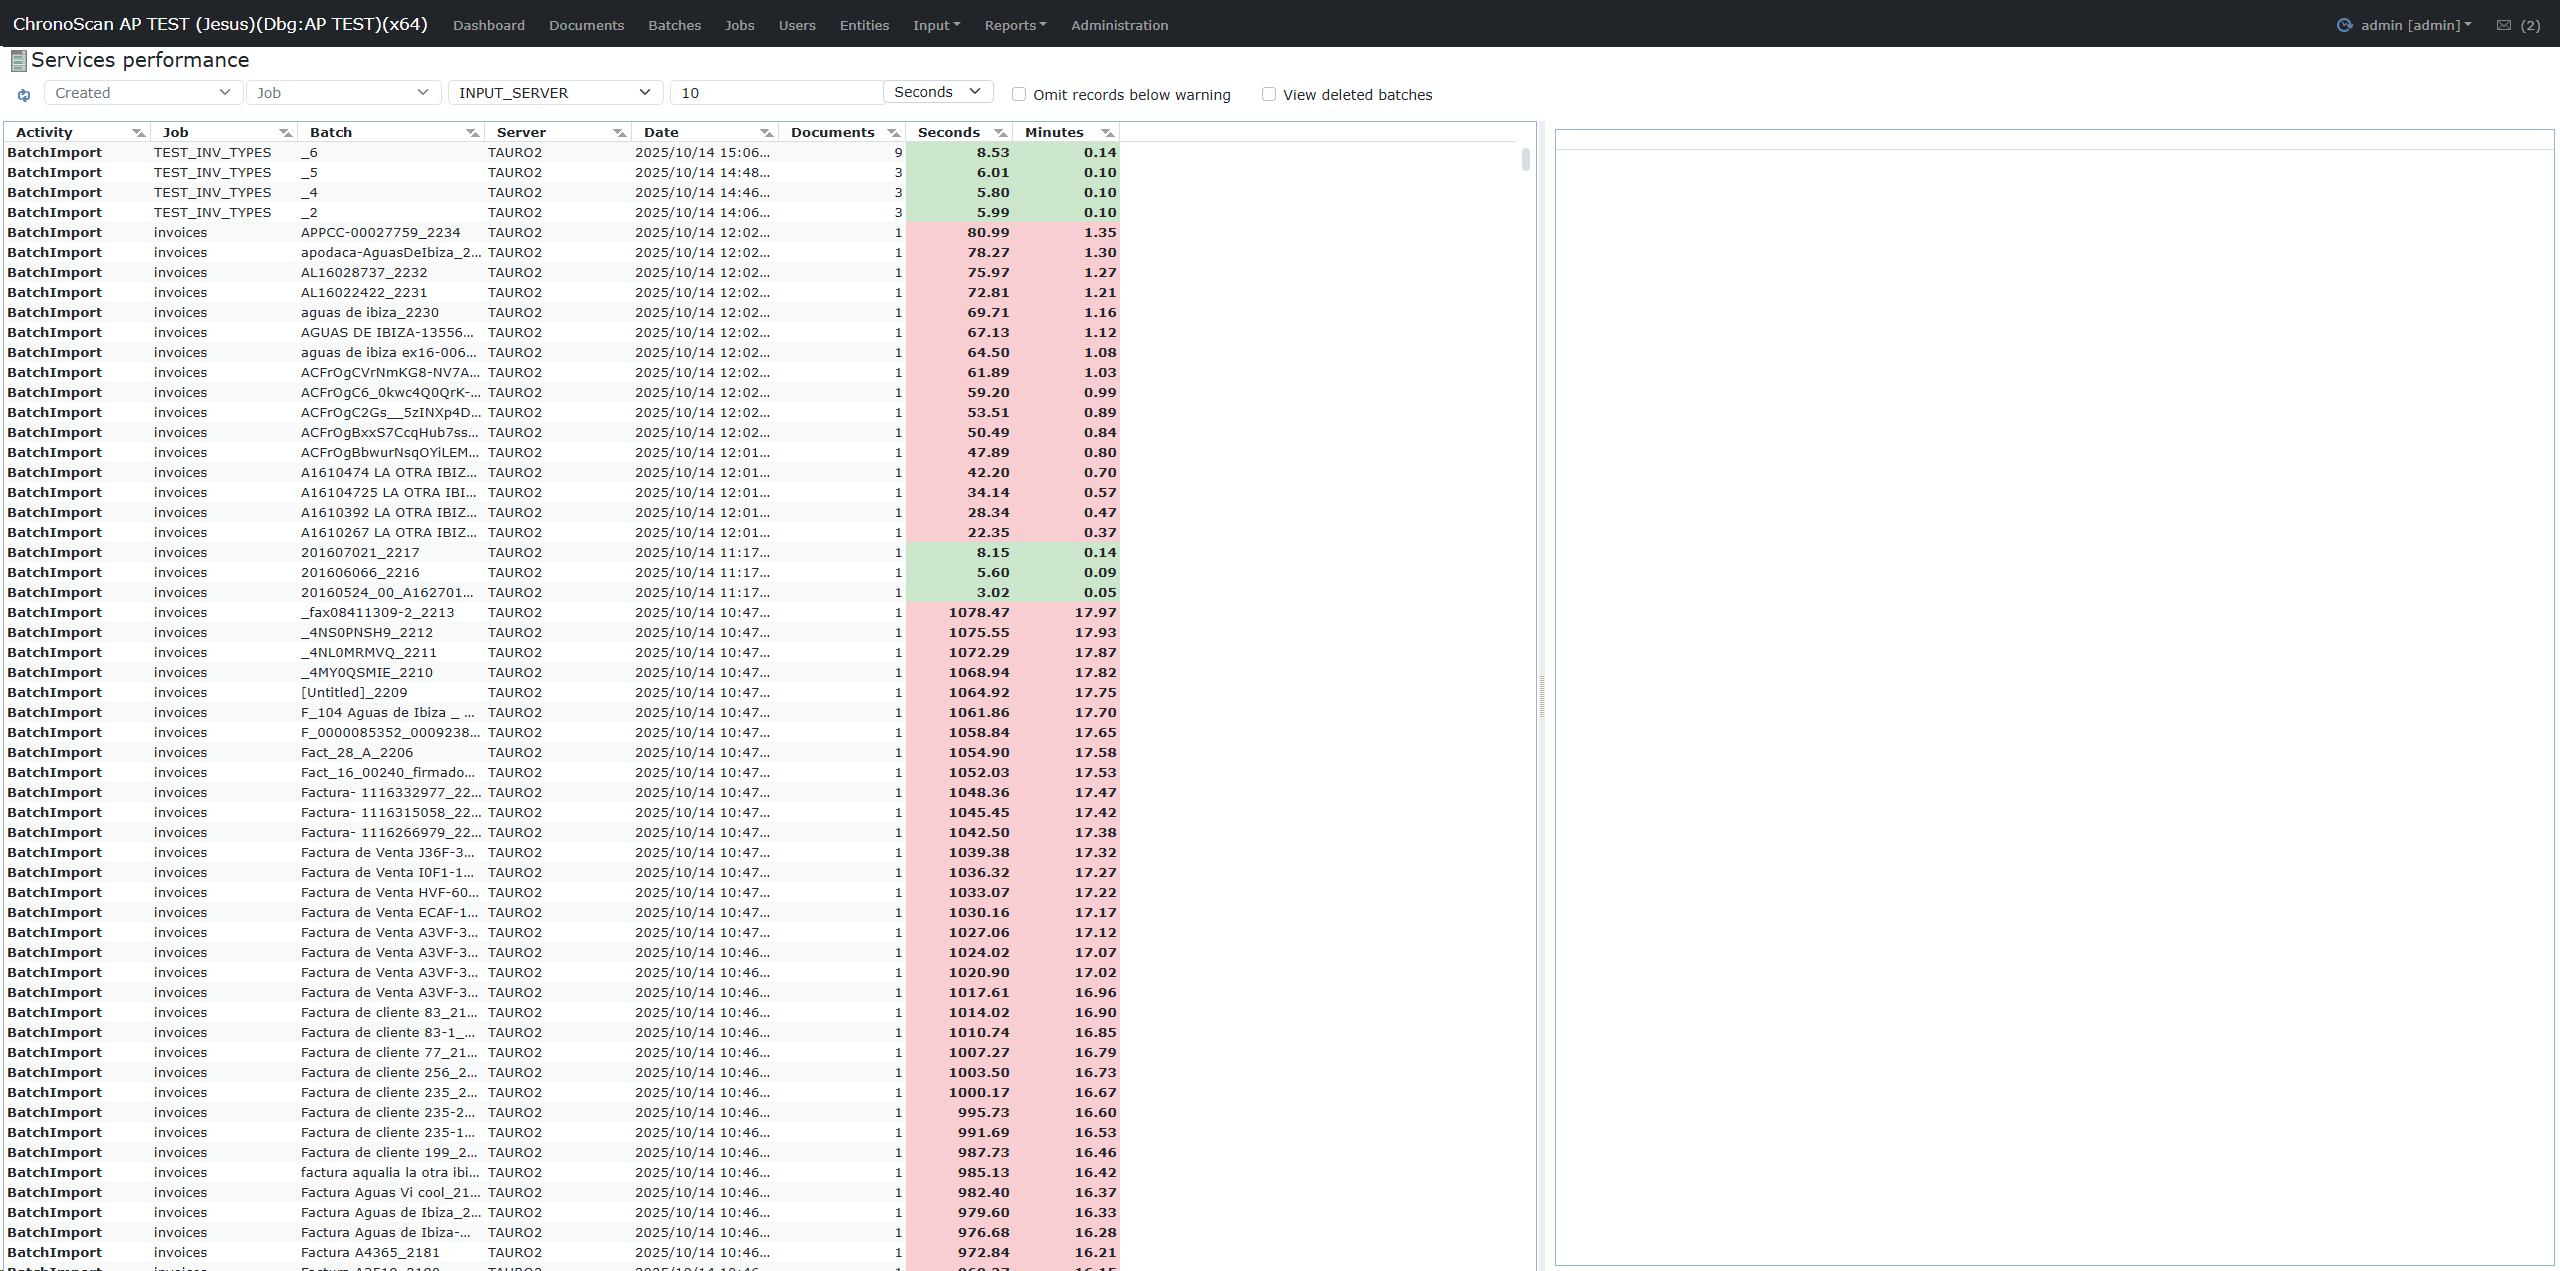Click the Server column filter icon
This screenshot has width=2560, height=1271.
[619, 133]
